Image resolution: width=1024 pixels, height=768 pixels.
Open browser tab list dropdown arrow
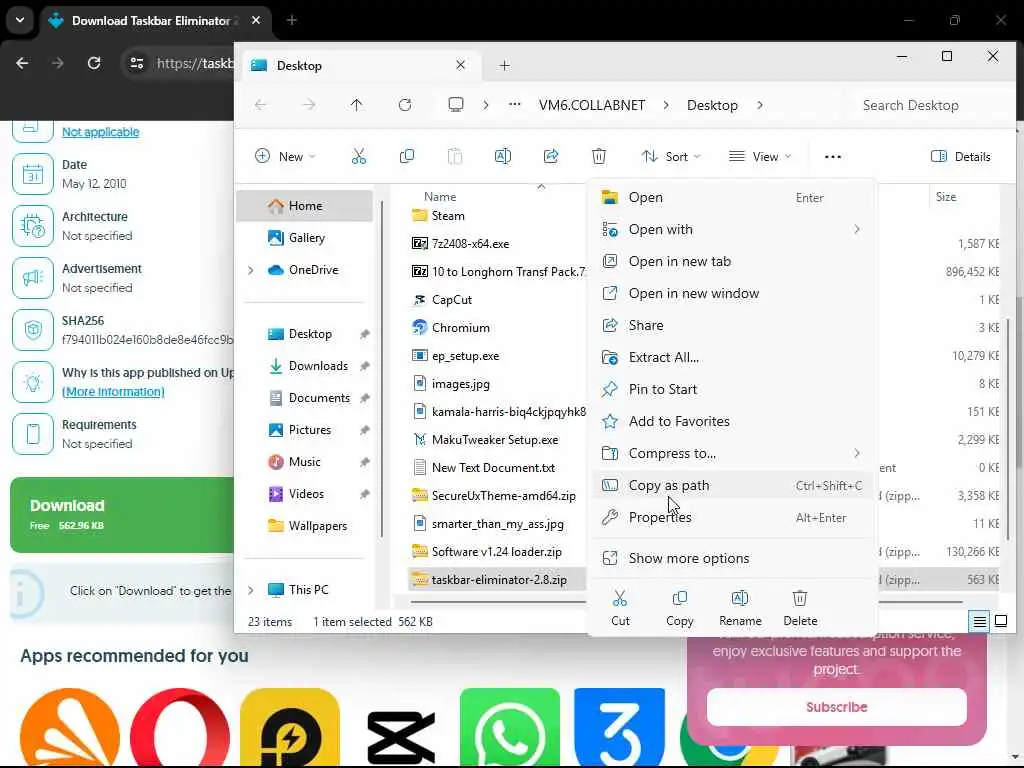tap(20, 20)
